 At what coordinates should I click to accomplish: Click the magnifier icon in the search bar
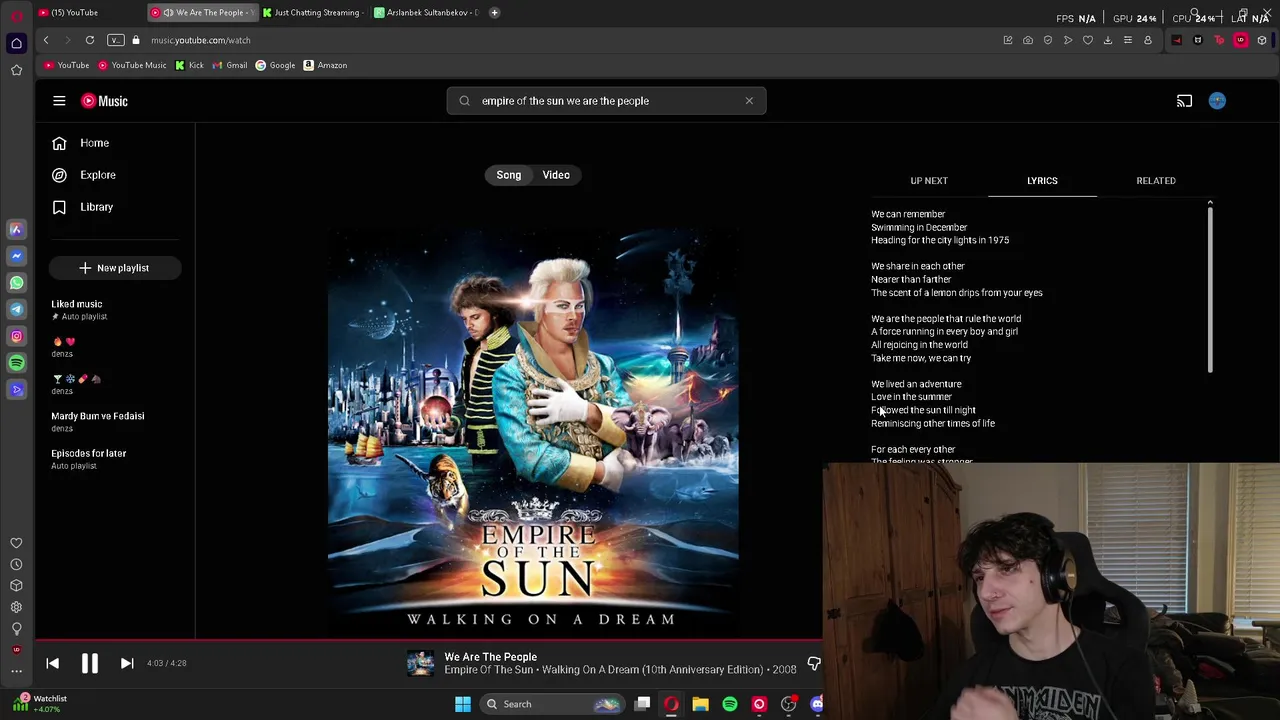464,101
